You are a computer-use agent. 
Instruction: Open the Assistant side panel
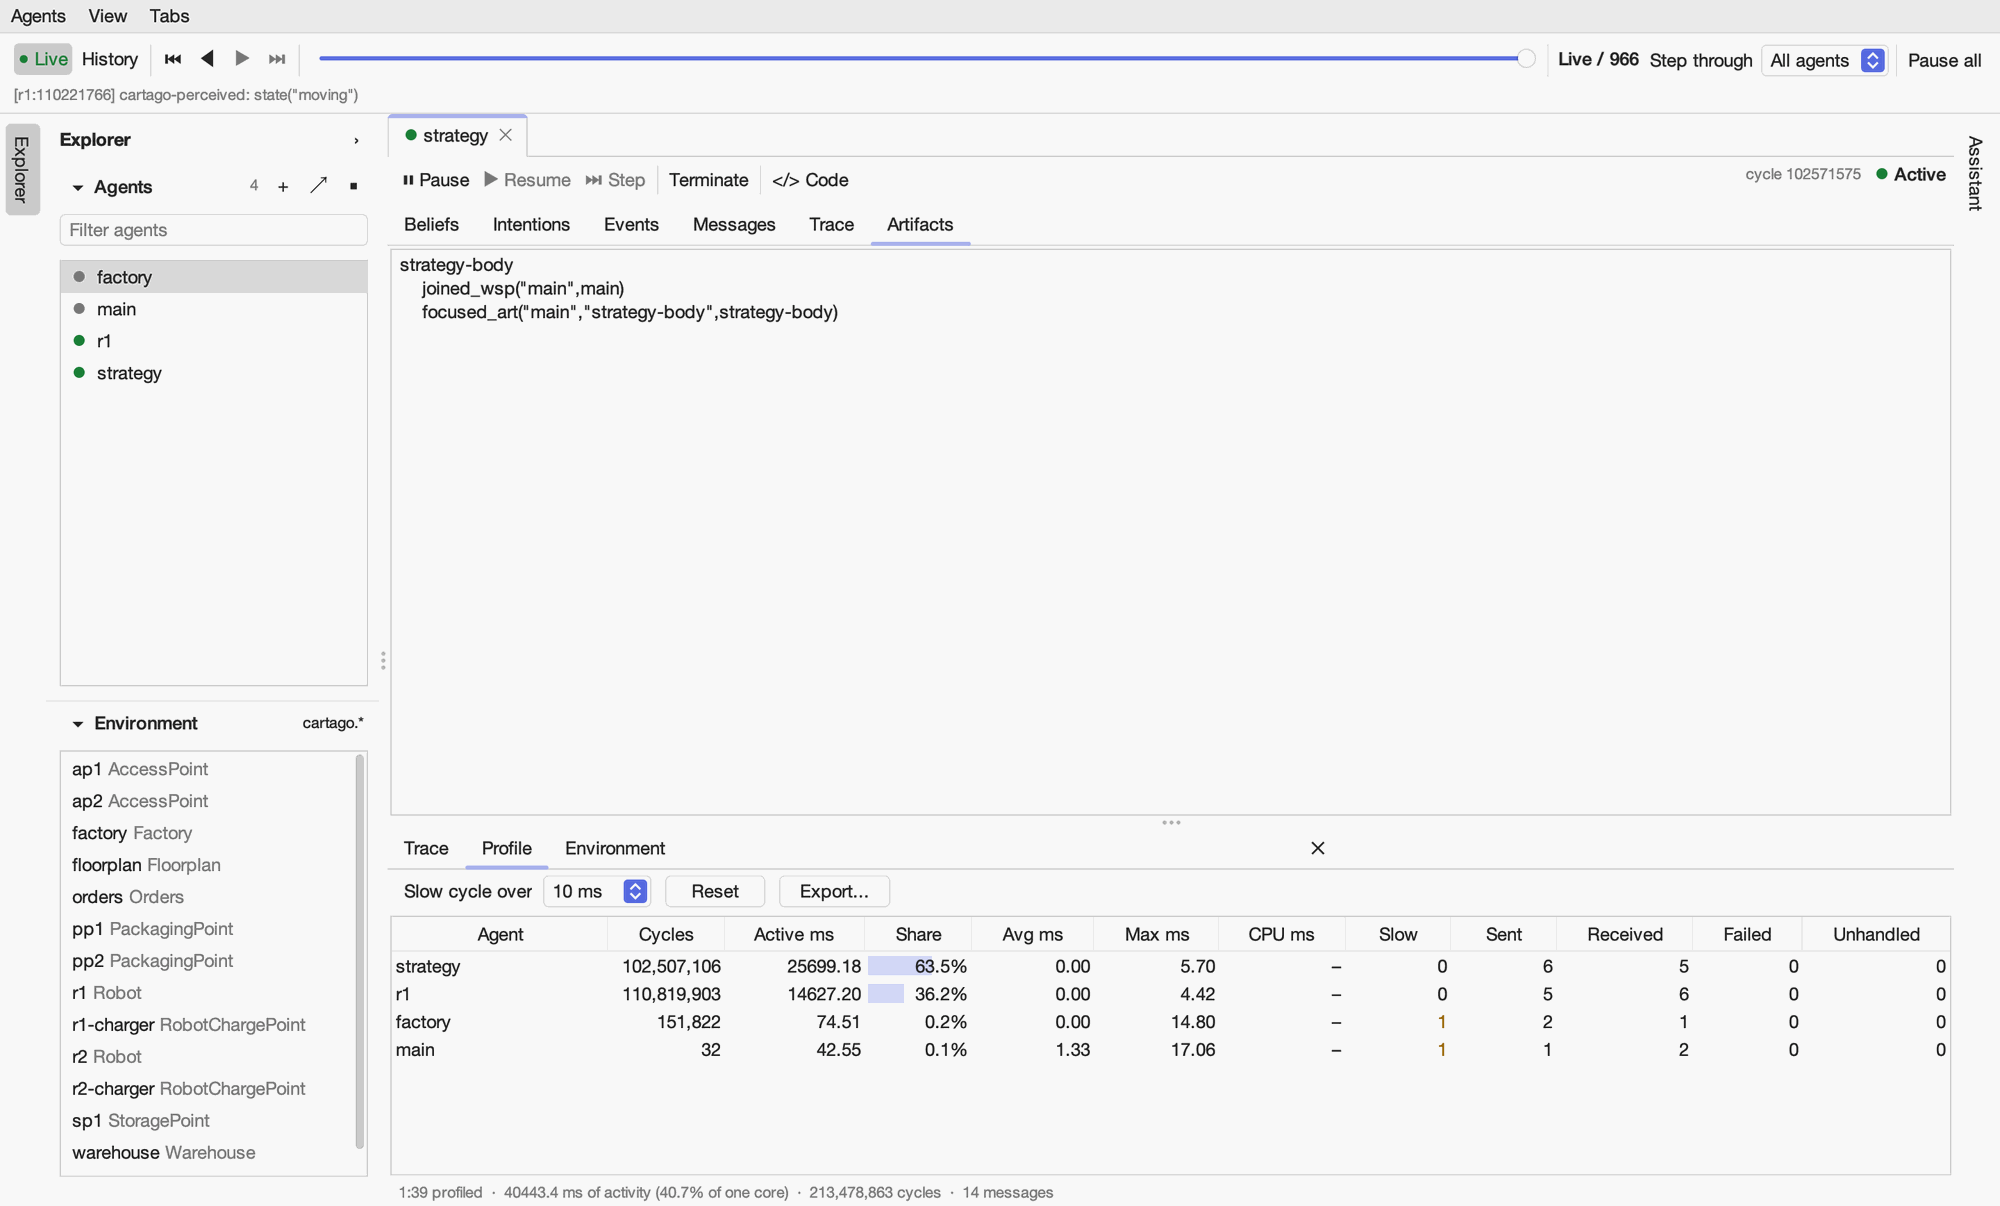point(1975,173)
